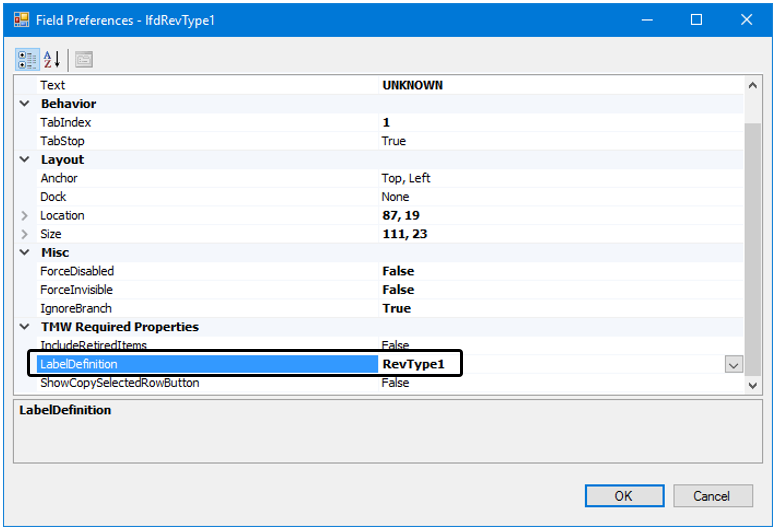Click the Property Pages toolbar icon
This screenshot has height=530, width=775.
point(84,59)
